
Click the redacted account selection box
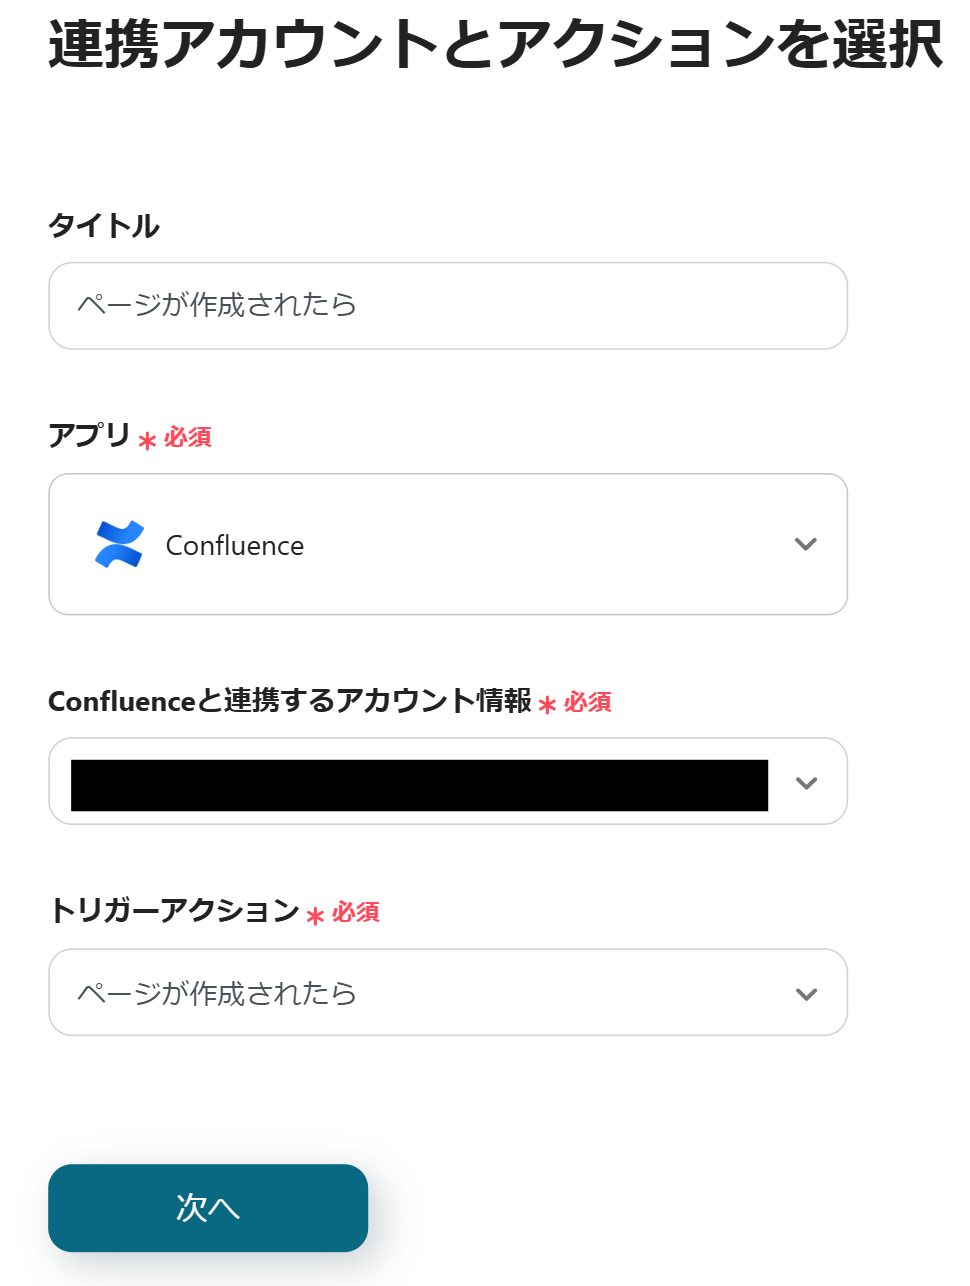coord(419,785)
